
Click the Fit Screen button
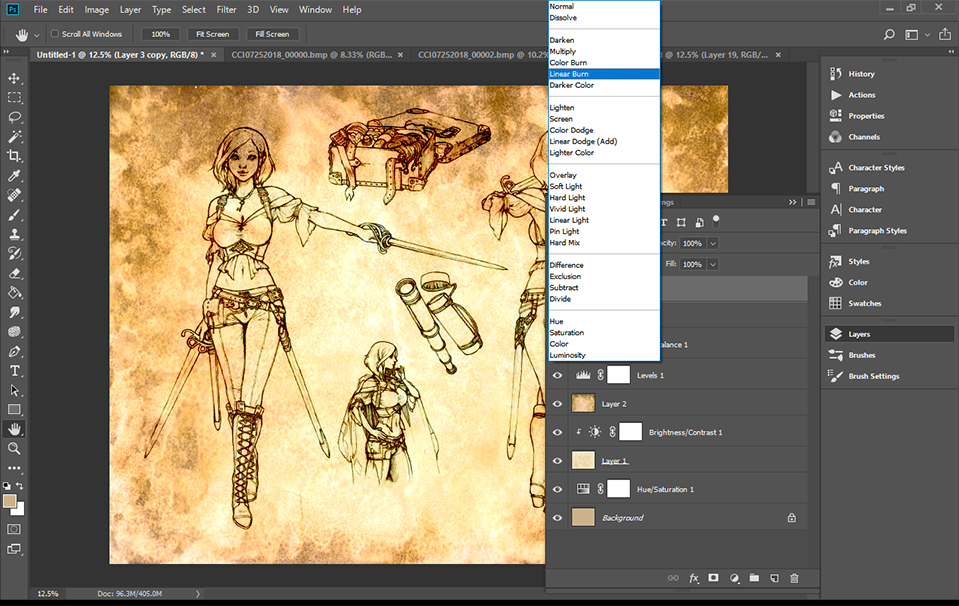[211, 34]
